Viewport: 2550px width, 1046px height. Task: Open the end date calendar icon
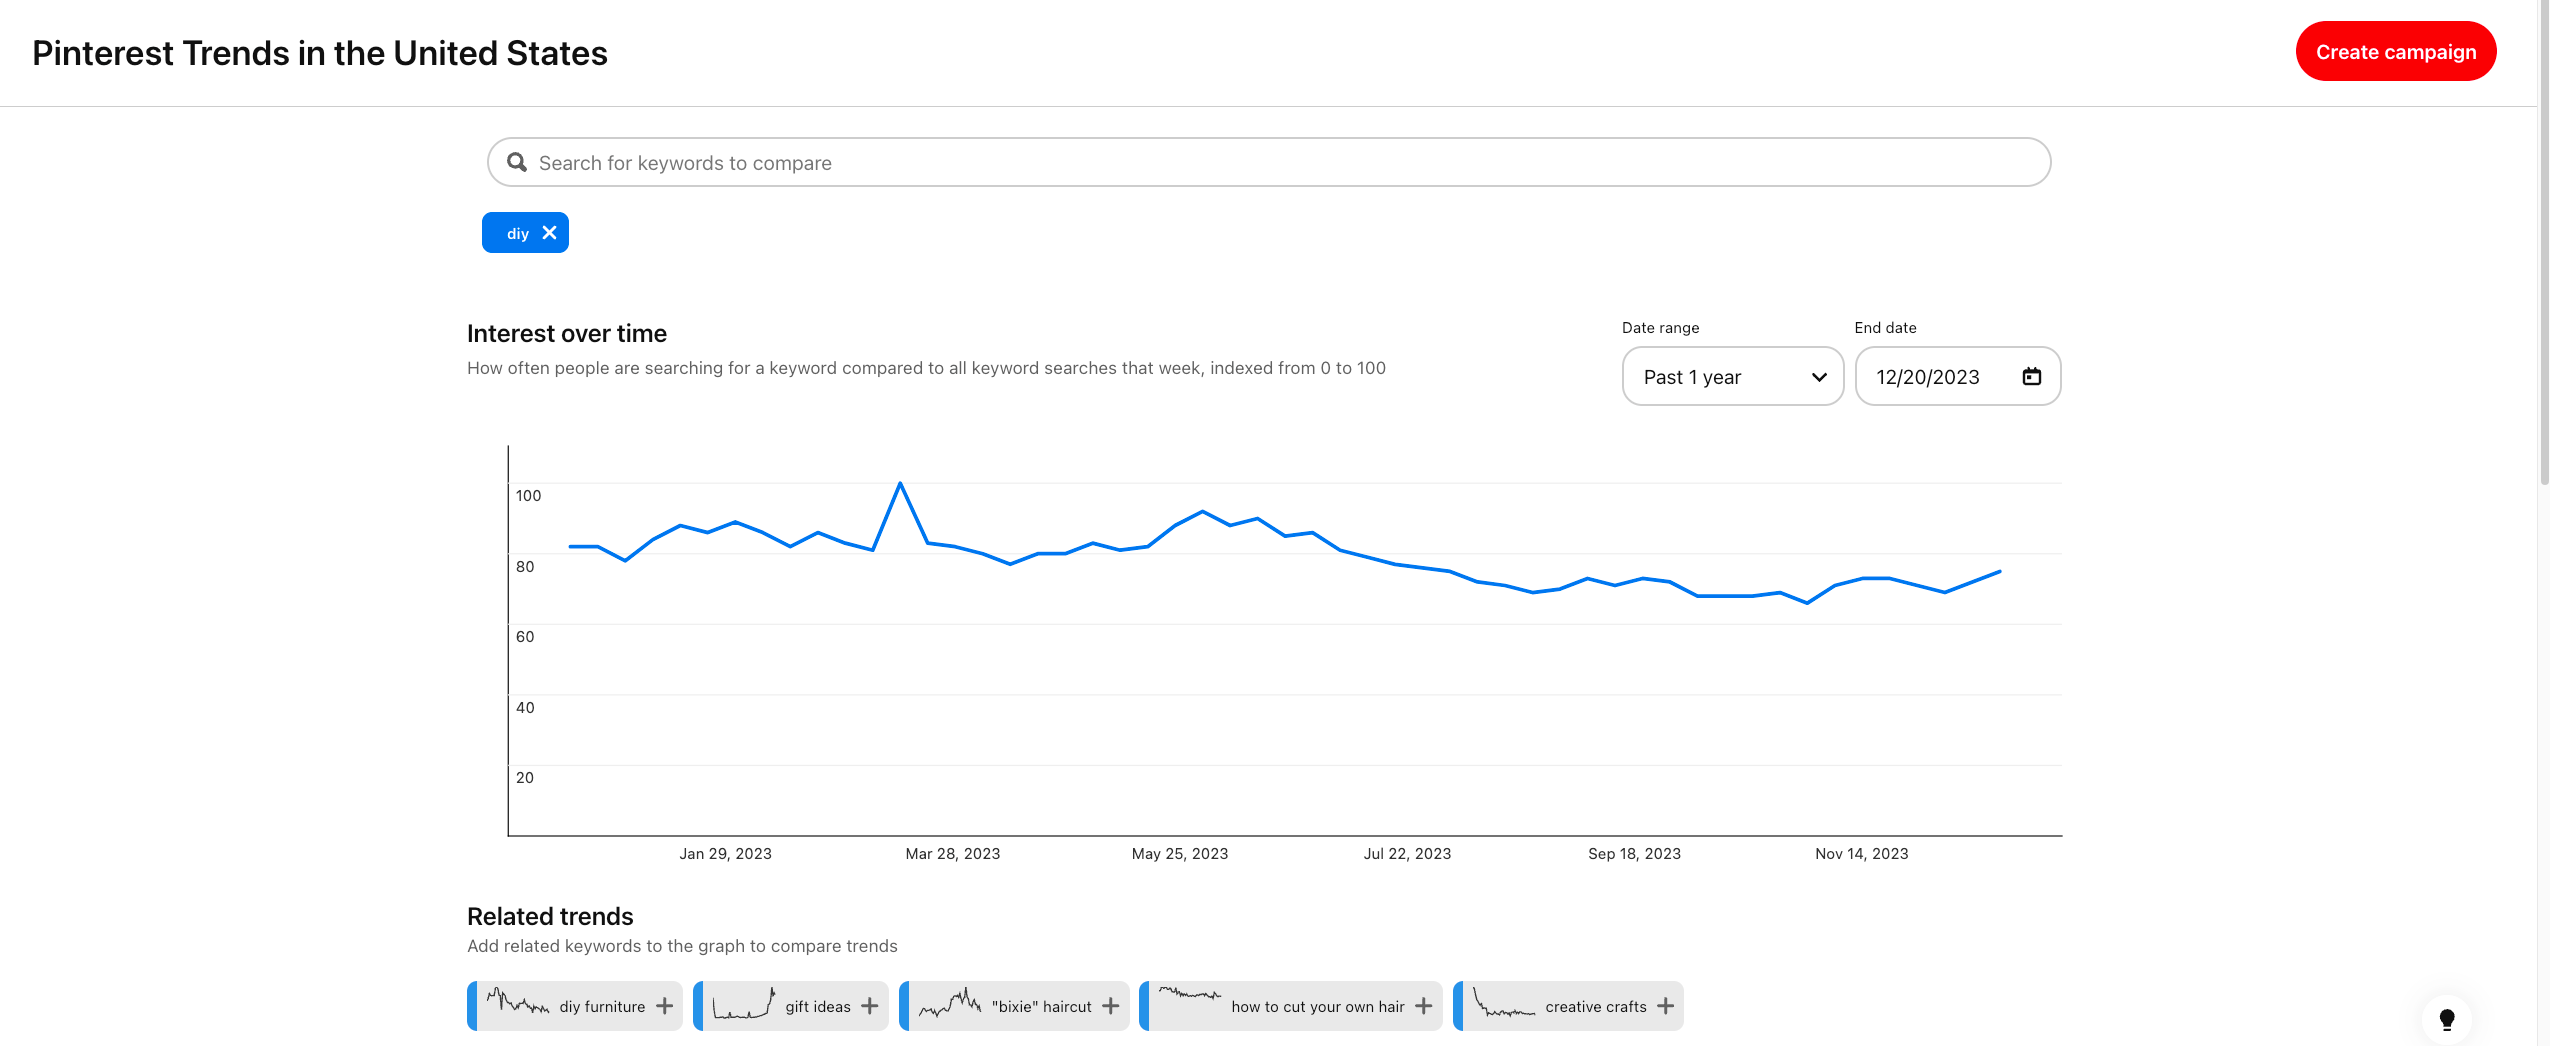coord(2031,377)
